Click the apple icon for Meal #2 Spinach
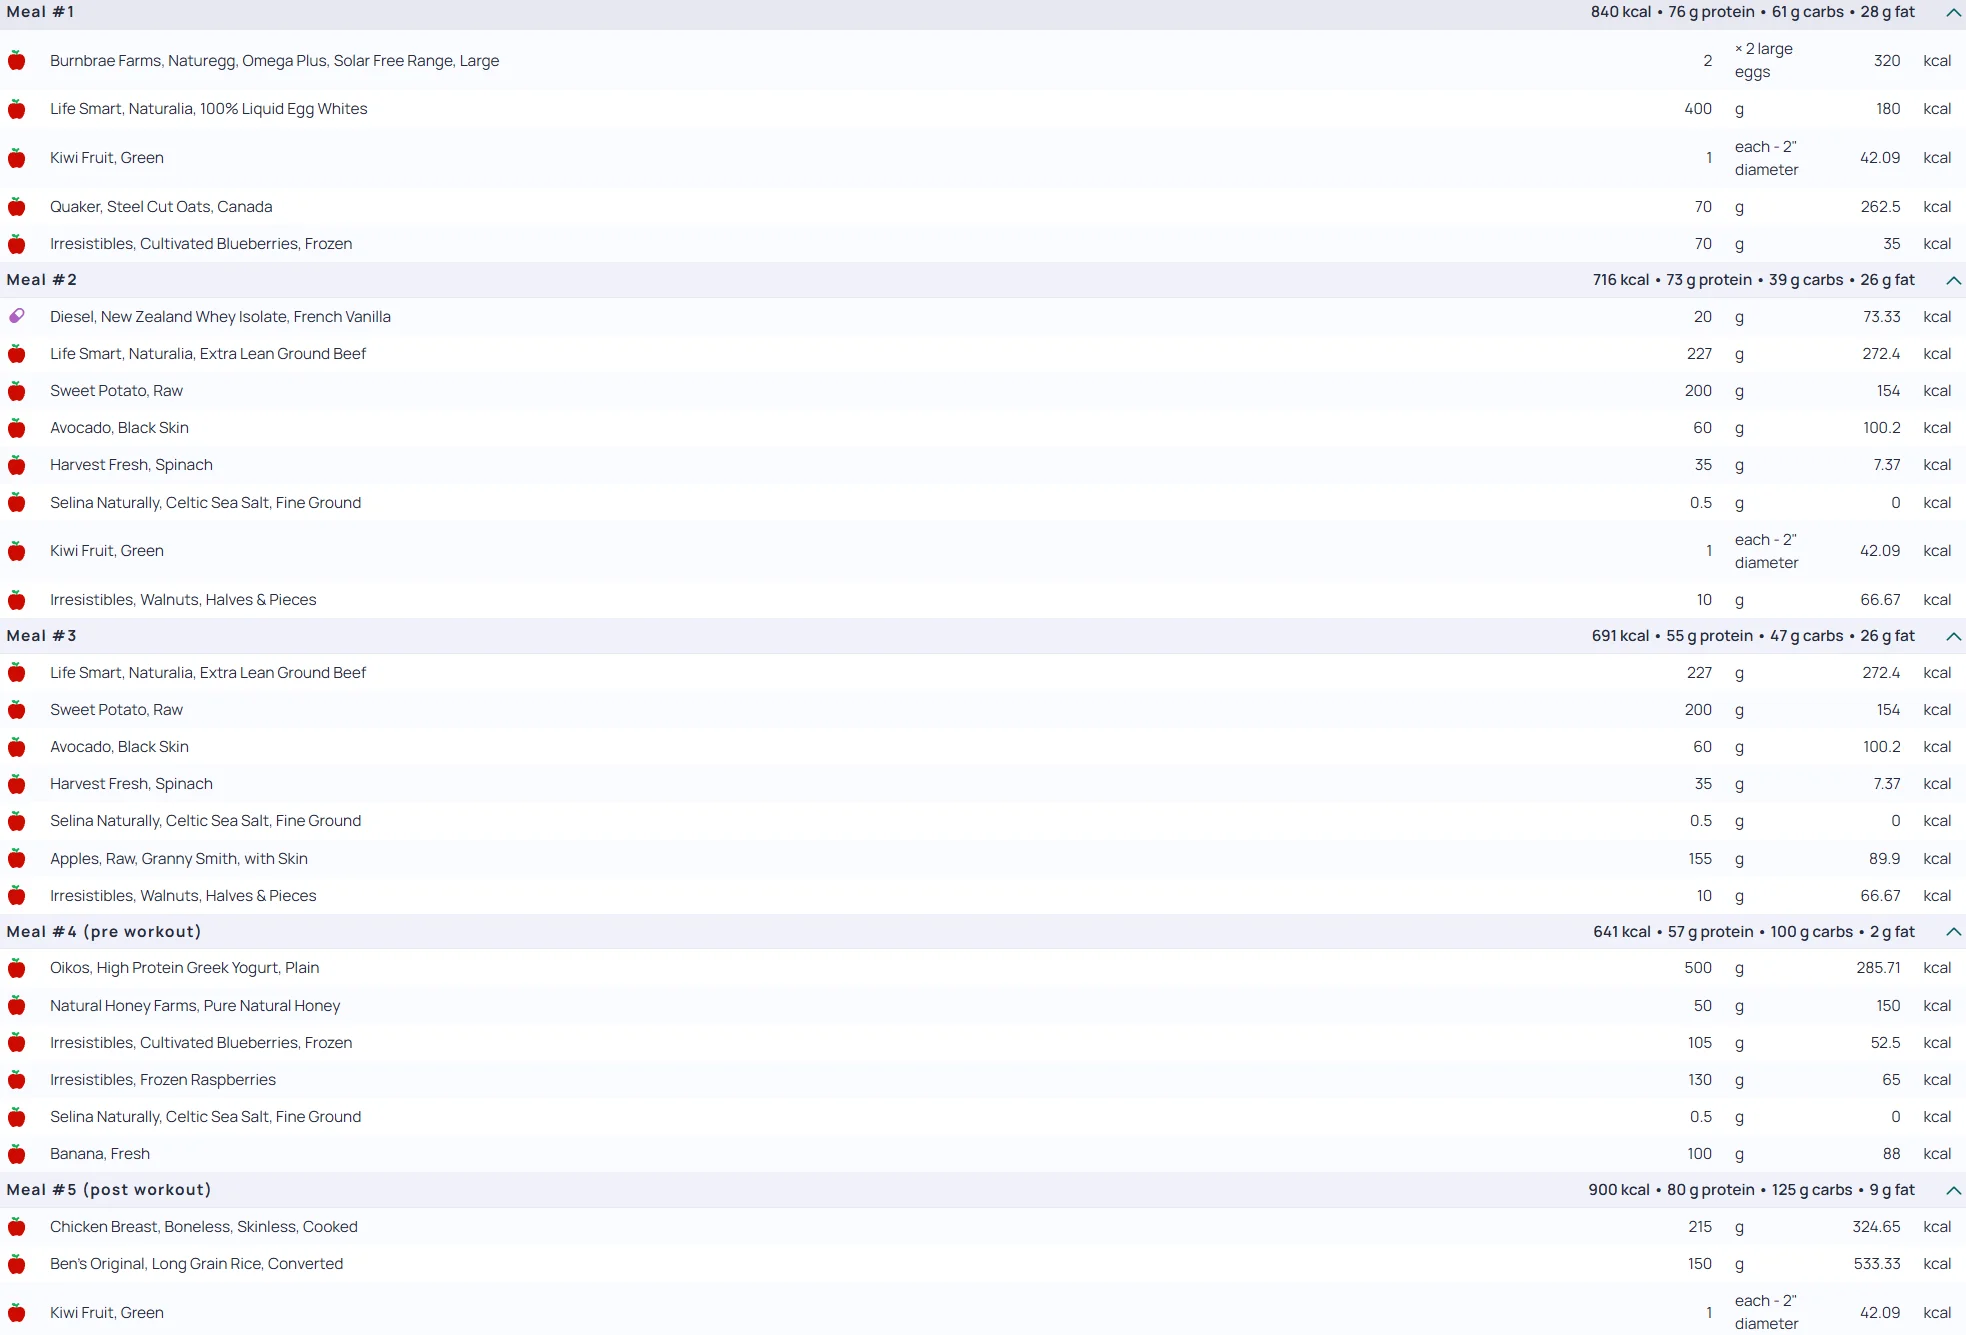This screenshot has height=1335, width=1966. (17, 465)
